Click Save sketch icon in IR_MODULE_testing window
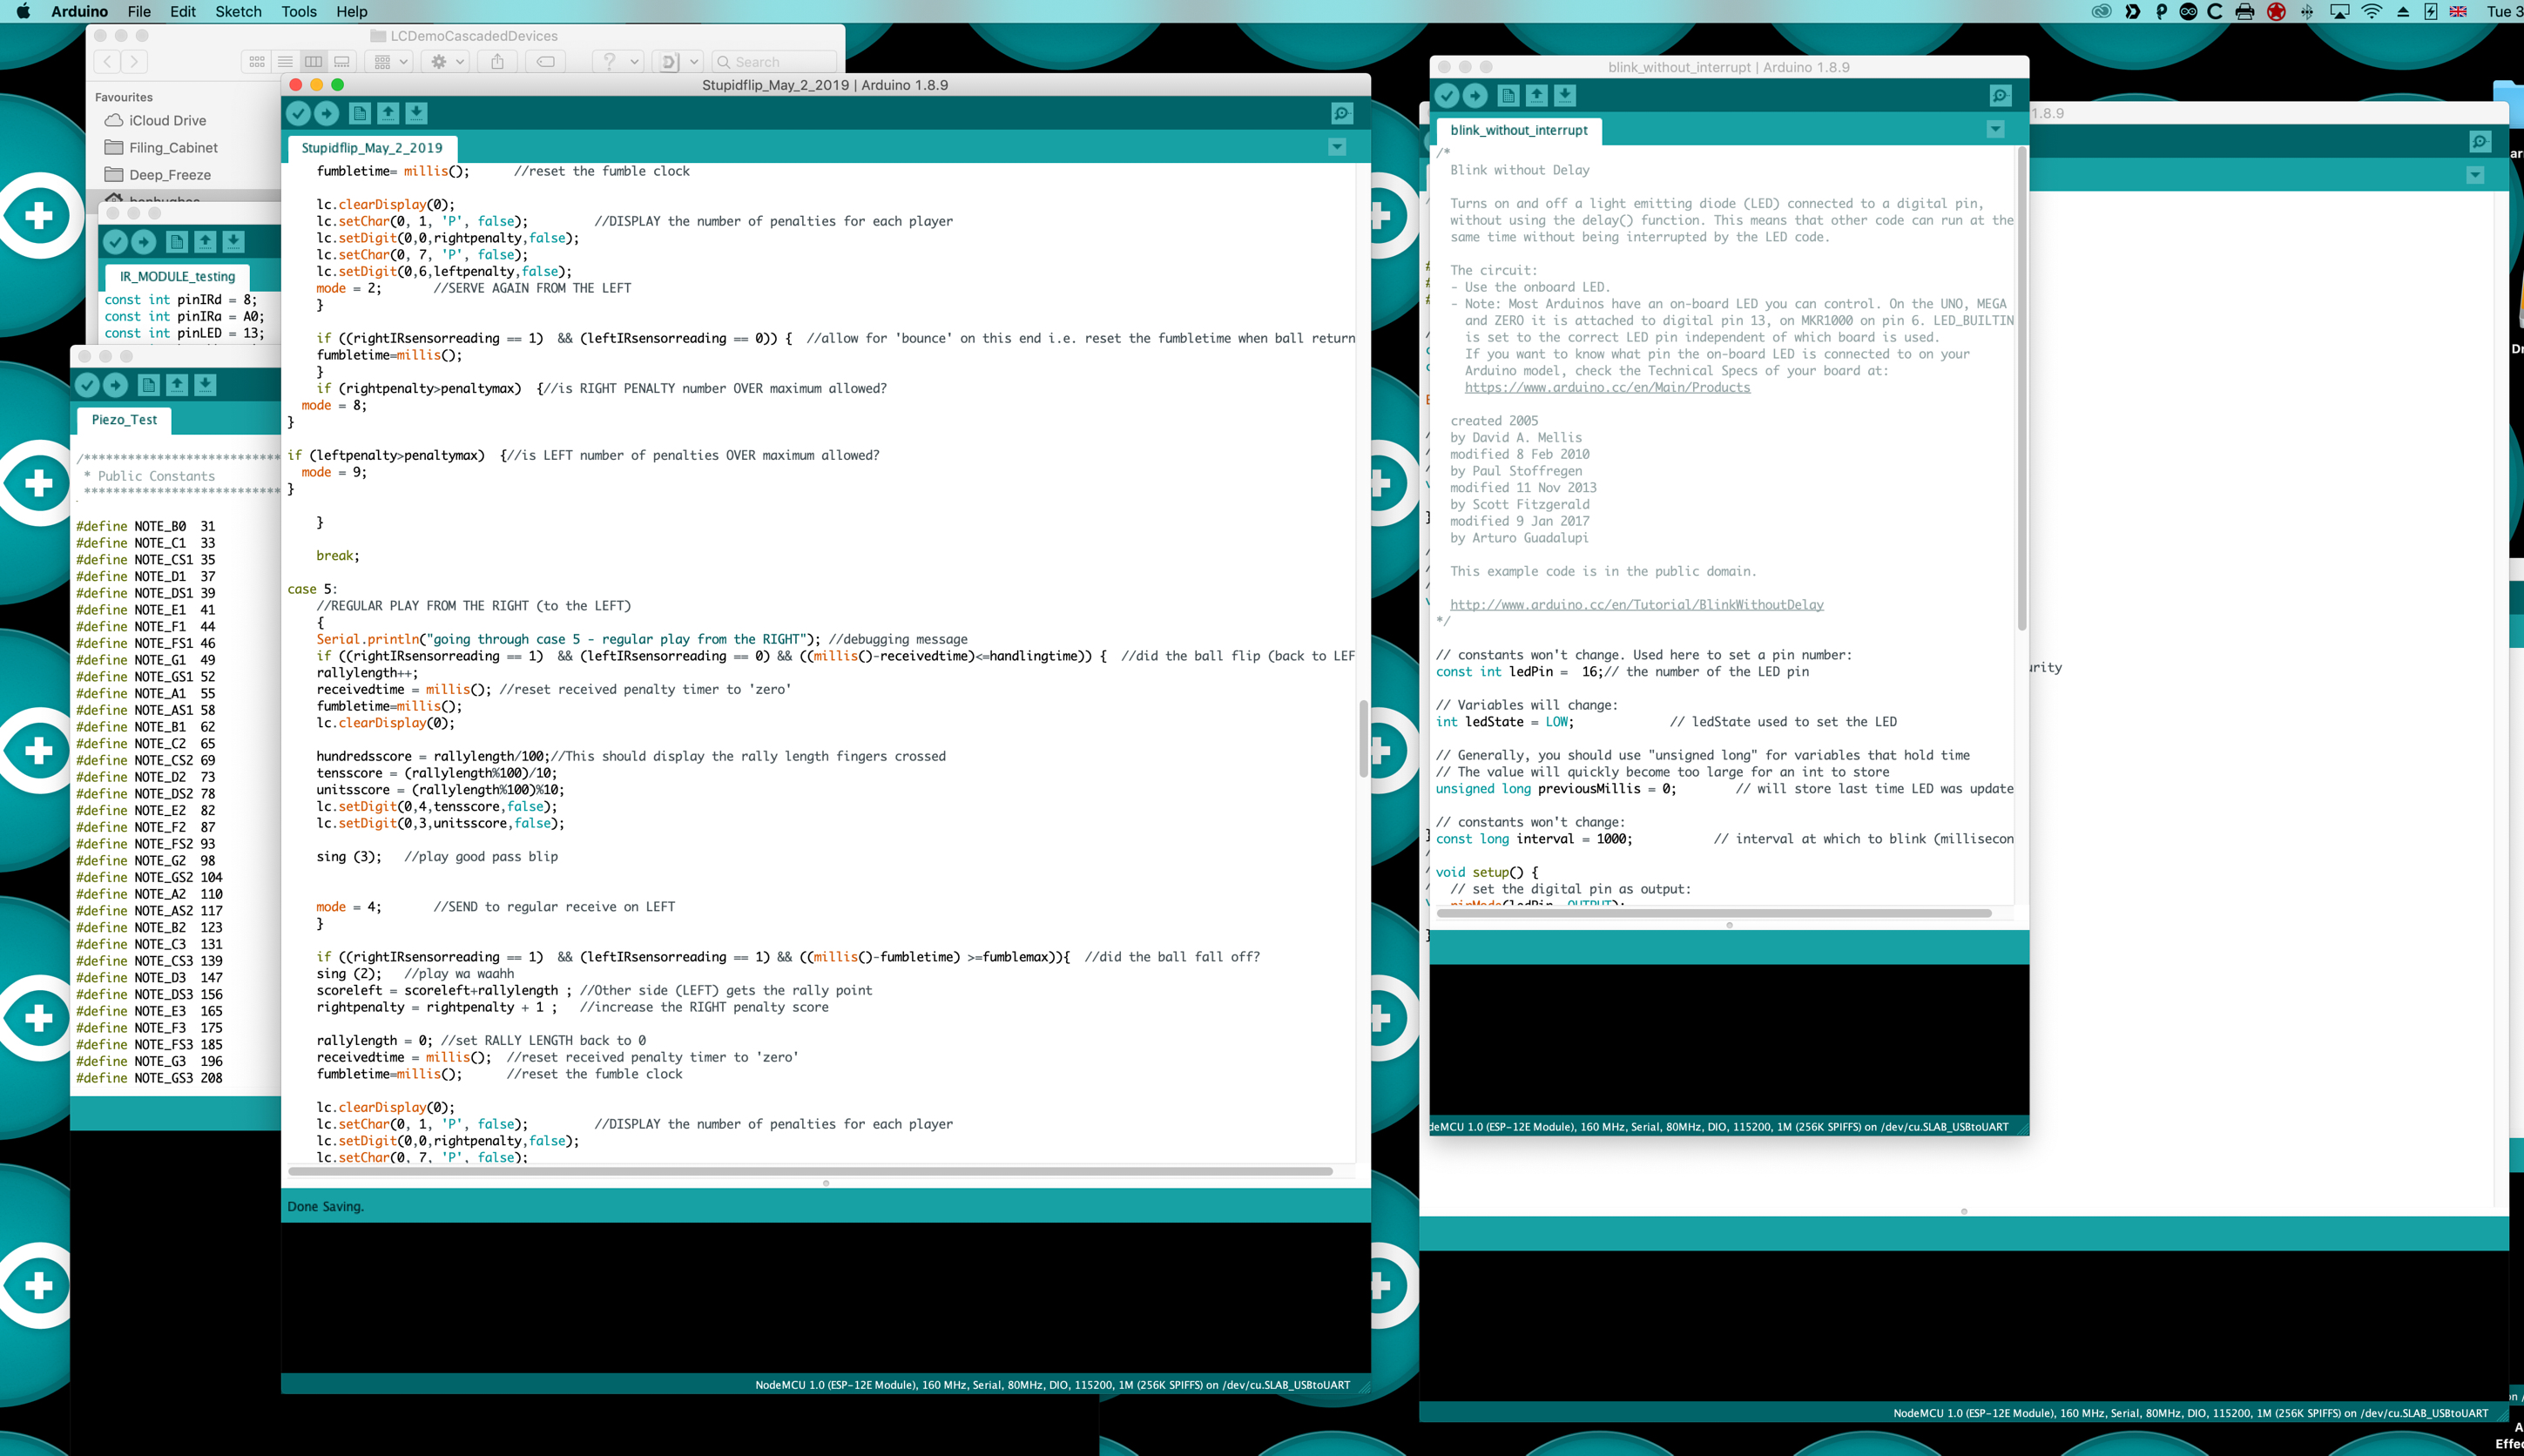The height and width of the screenshot is (1456, 2524). pyautogui.click(x=233, y=241)
